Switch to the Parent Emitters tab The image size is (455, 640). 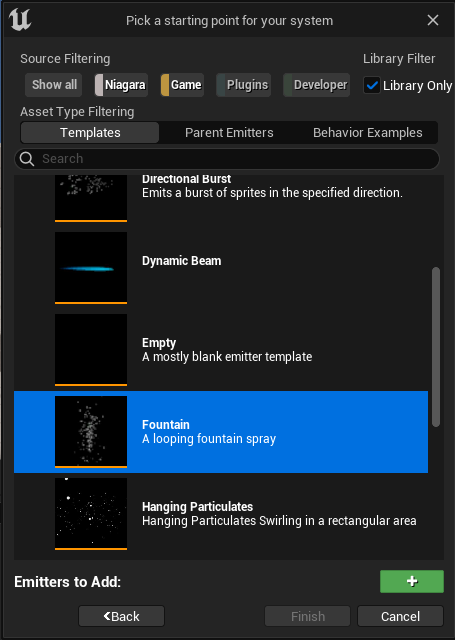[x=229, y=133]
